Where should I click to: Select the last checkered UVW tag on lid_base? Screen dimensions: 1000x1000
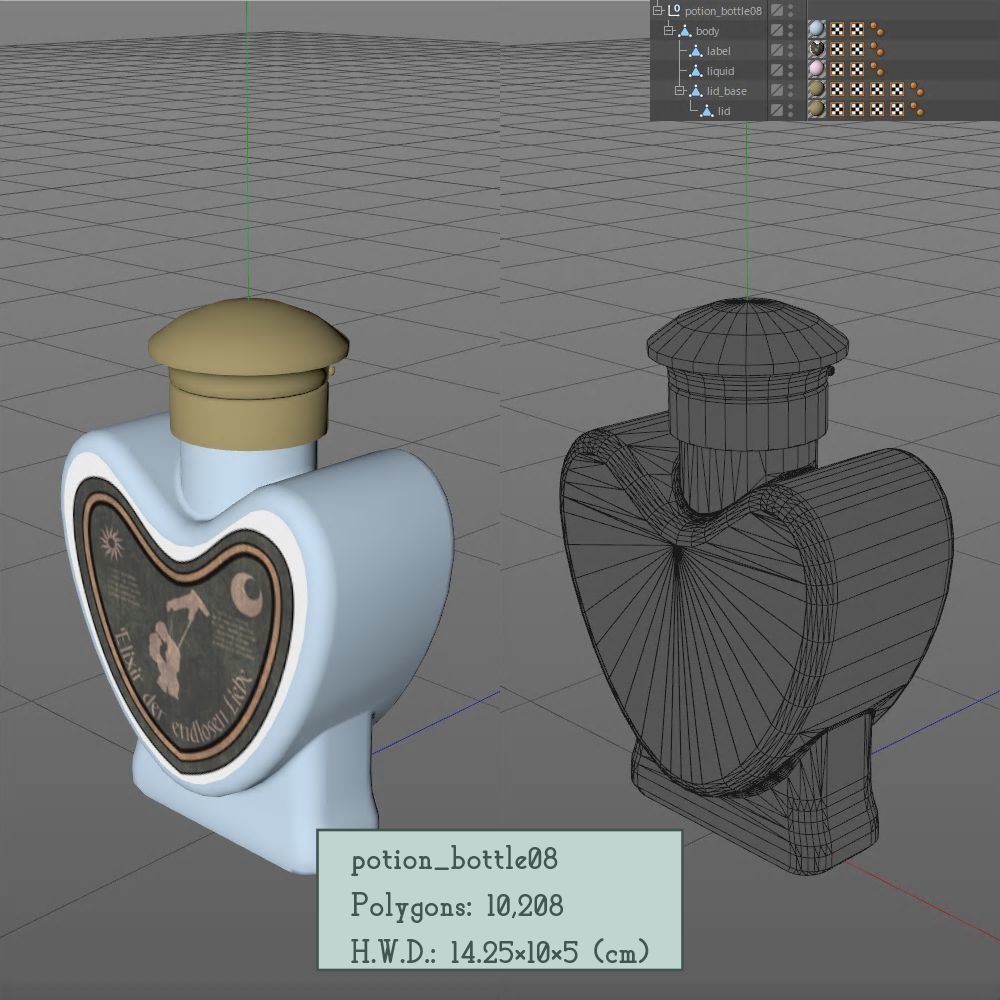897,89
